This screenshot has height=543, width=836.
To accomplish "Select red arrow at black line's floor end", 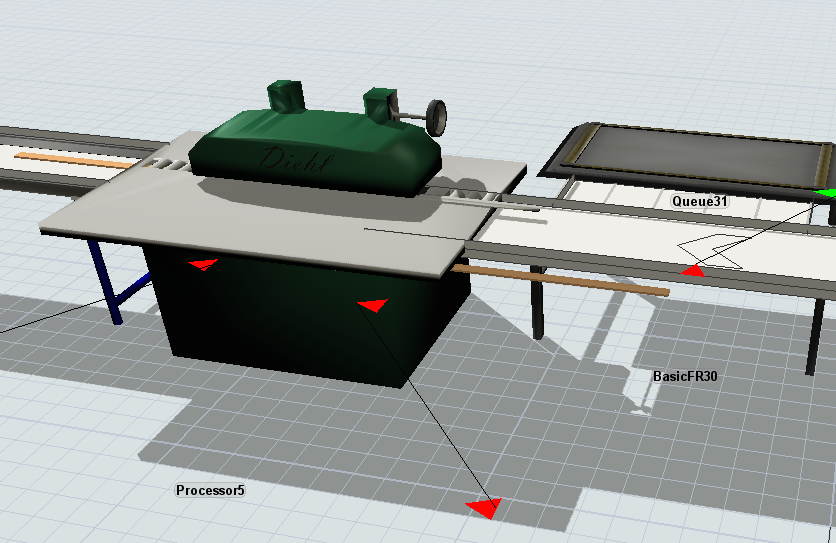I will (484, 508).
